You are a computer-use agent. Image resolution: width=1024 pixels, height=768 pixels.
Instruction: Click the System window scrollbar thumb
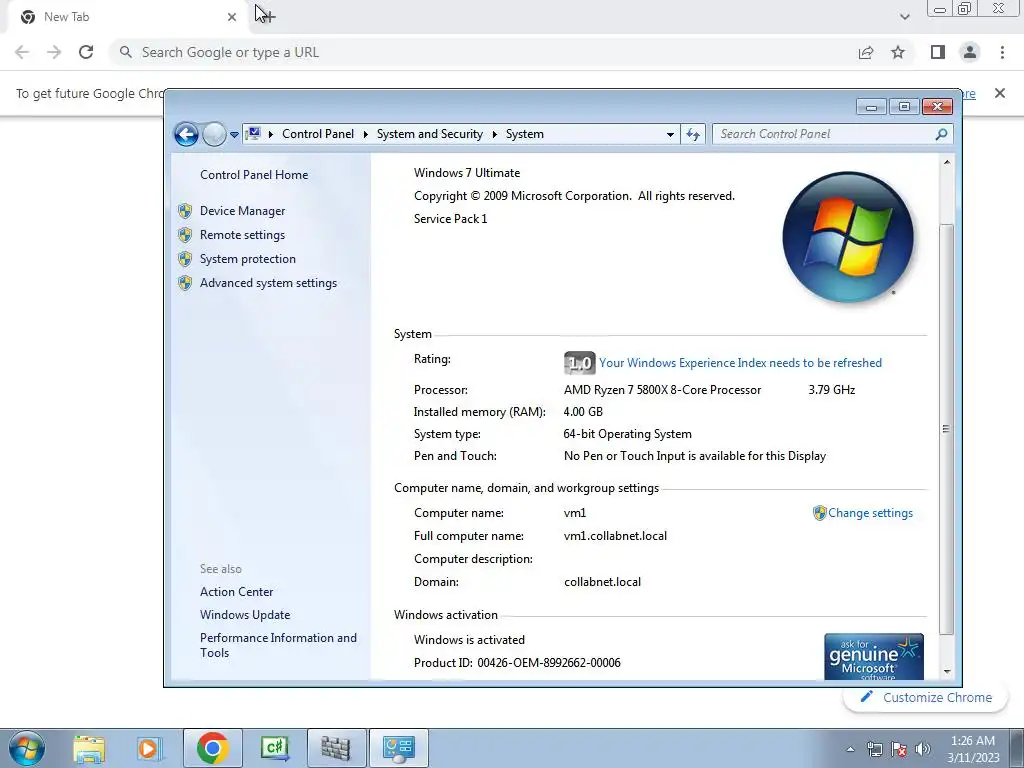[947, 428]
